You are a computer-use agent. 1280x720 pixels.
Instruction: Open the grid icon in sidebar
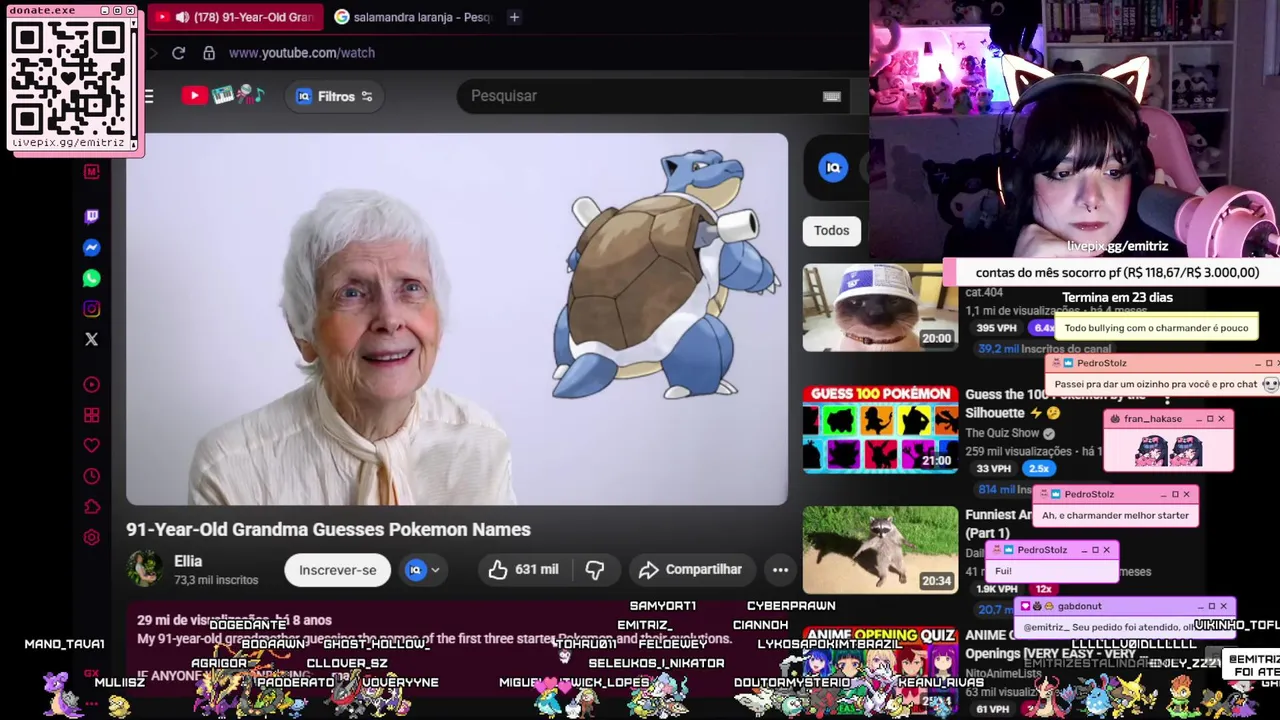pyautogui.click(x=91, y=415)
